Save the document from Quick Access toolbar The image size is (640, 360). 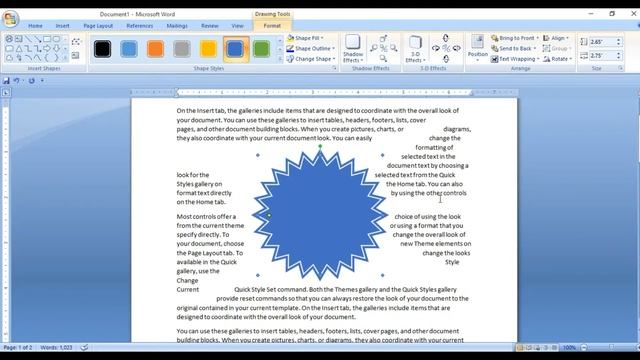pyautogui.click(x=6, y=81)
